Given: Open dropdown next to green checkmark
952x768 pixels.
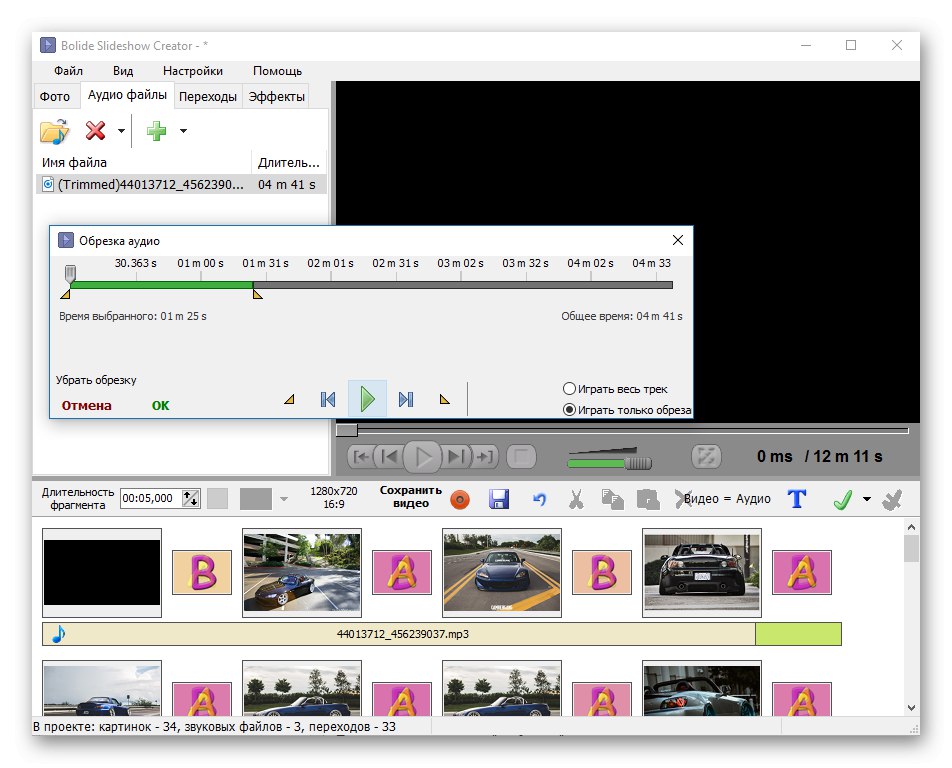Looking at the screenshot, I should coord(867,499).
